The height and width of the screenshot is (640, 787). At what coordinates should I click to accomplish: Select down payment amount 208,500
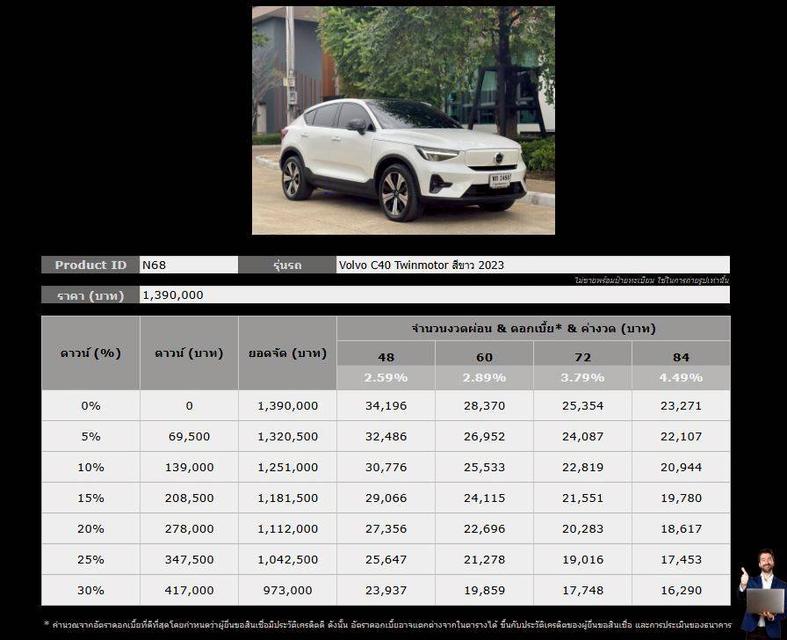tap(189, 498)
